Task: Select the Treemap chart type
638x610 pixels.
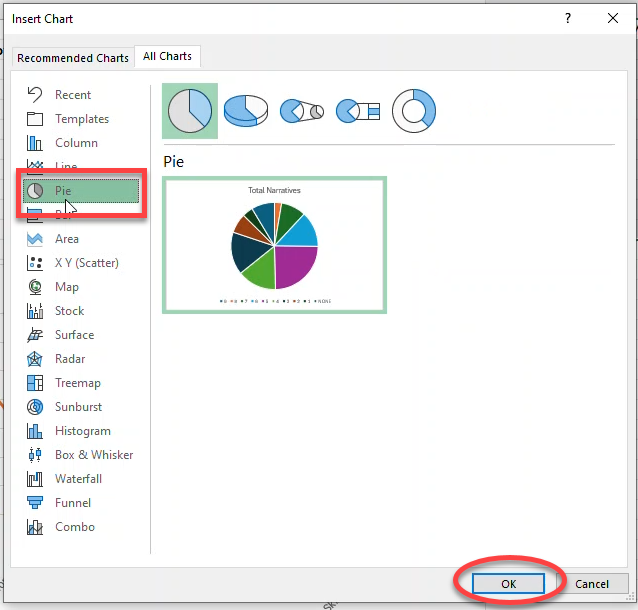Action: (77, 383)
